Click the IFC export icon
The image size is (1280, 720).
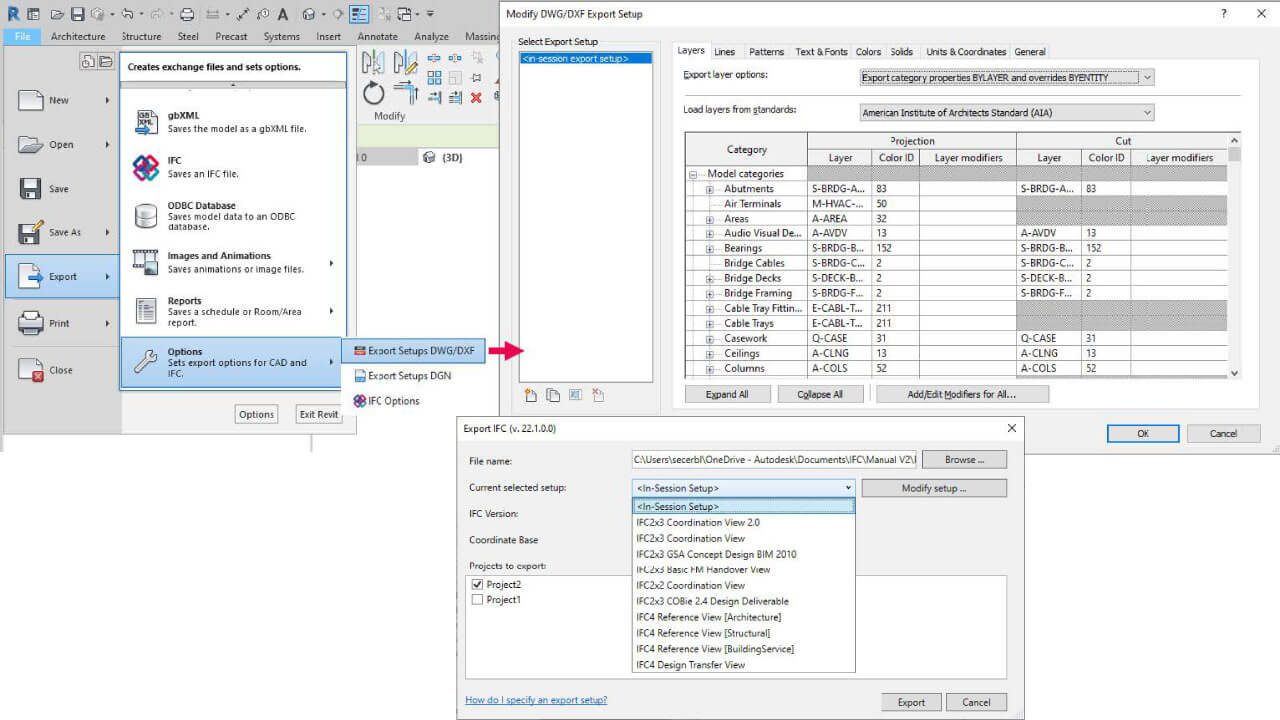tap(146, 167)
